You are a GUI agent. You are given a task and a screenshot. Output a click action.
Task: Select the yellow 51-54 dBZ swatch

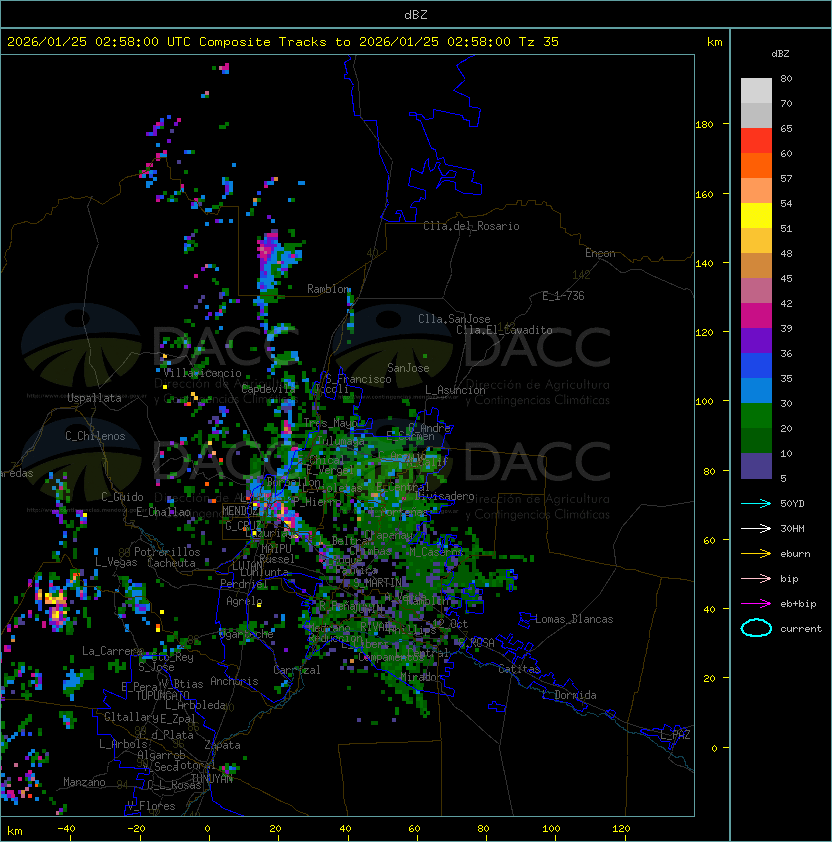pyautogui.click(x=756, y=215)
